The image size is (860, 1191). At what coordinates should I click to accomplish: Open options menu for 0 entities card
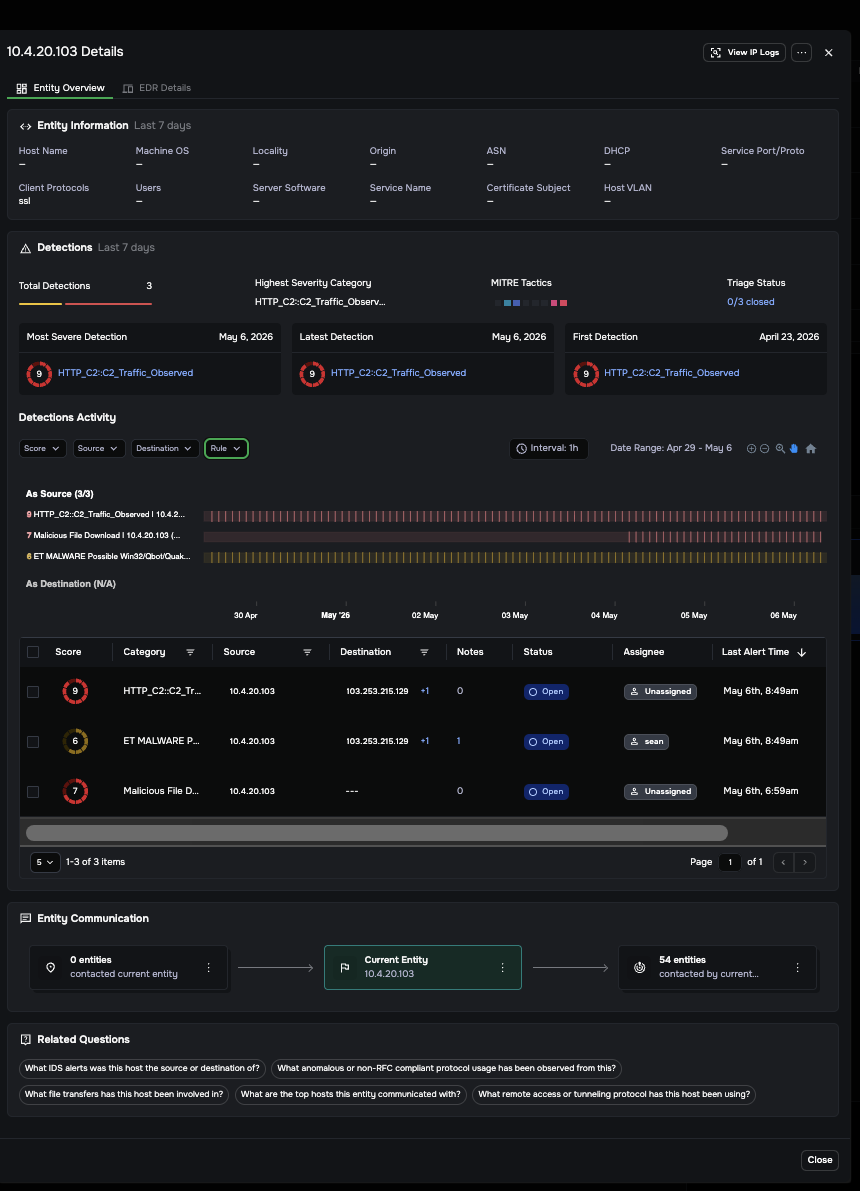tap(208, 968)
